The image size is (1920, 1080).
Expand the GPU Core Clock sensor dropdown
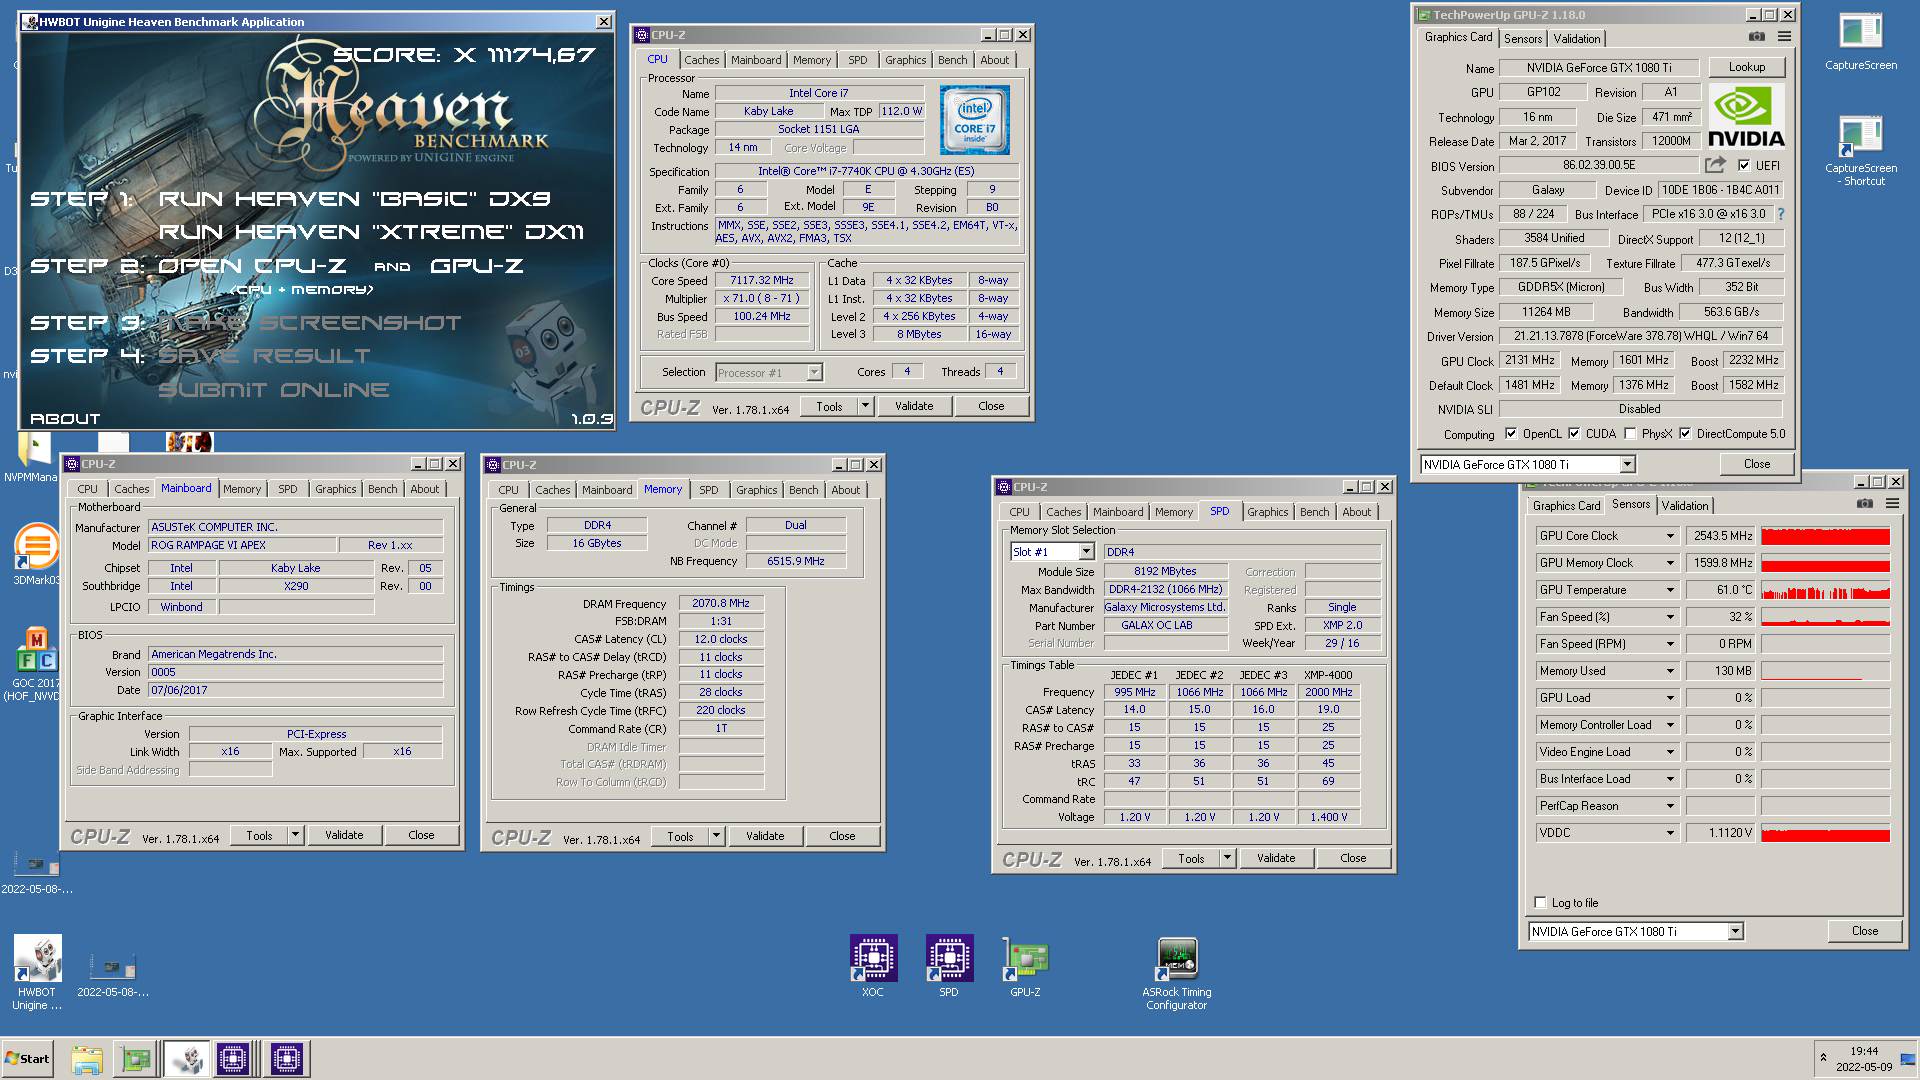[x=1669, y=536]
